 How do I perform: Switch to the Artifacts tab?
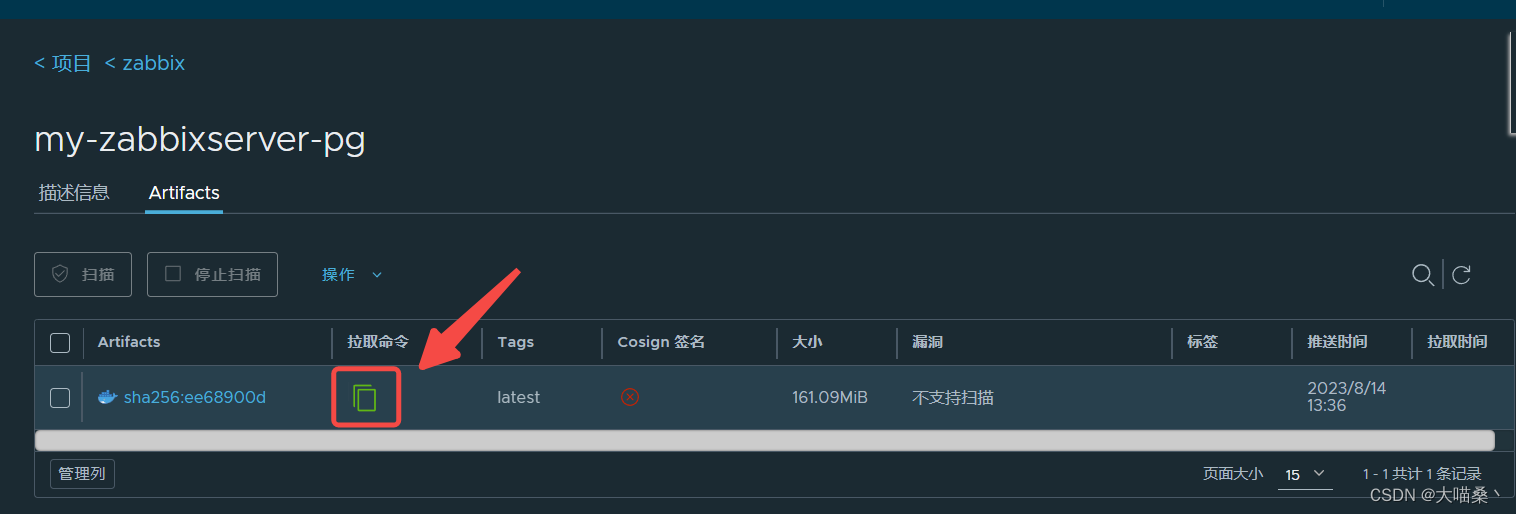click(184, 193)
